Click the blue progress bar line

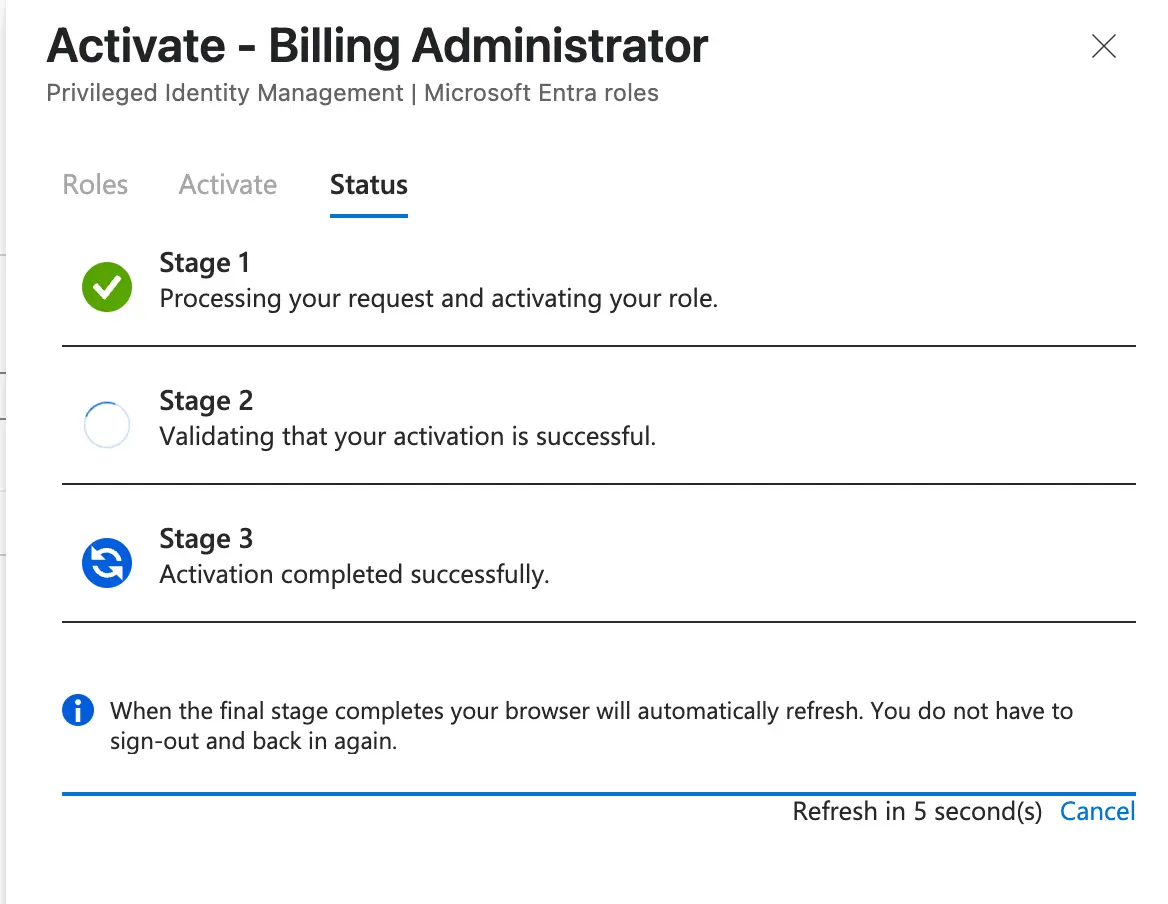click(x=598, y=794)
